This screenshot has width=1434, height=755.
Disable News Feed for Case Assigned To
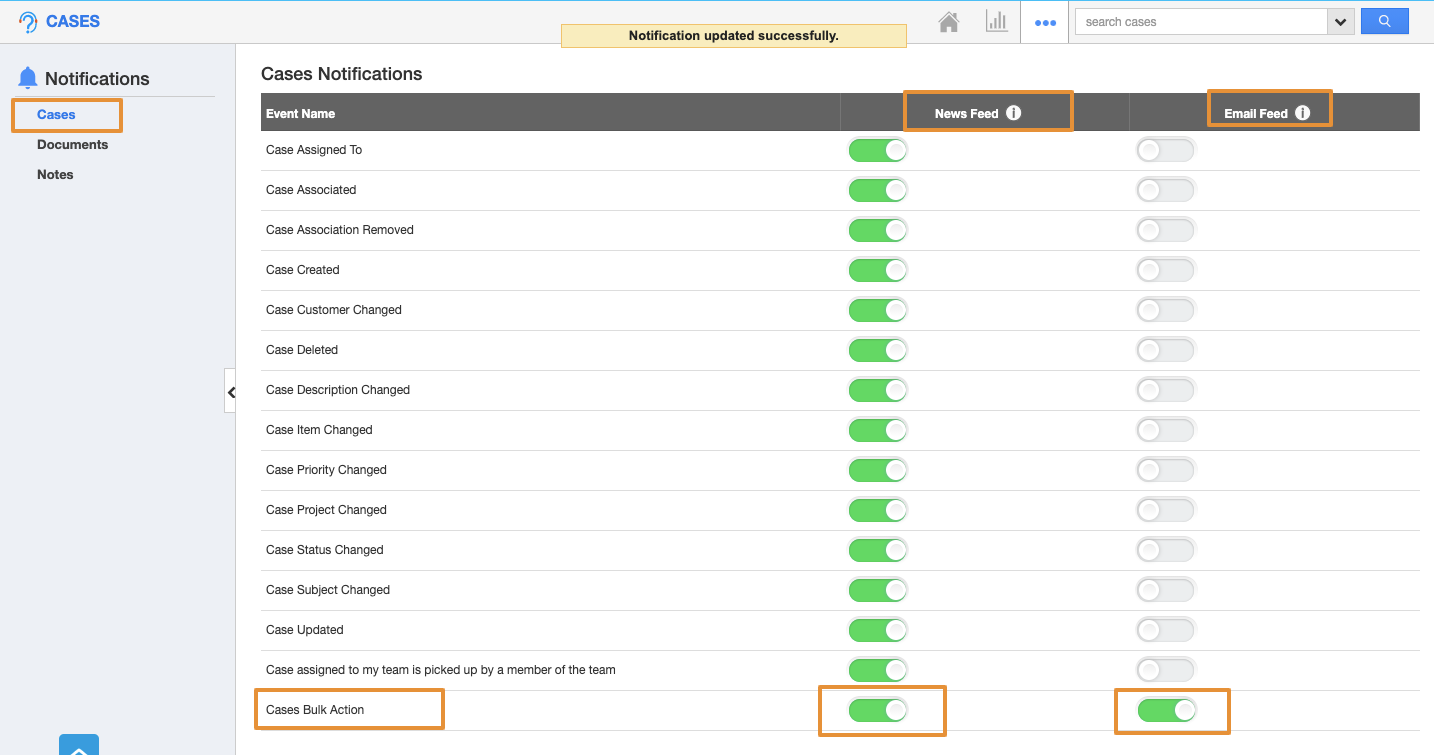(x=877, y=150)
